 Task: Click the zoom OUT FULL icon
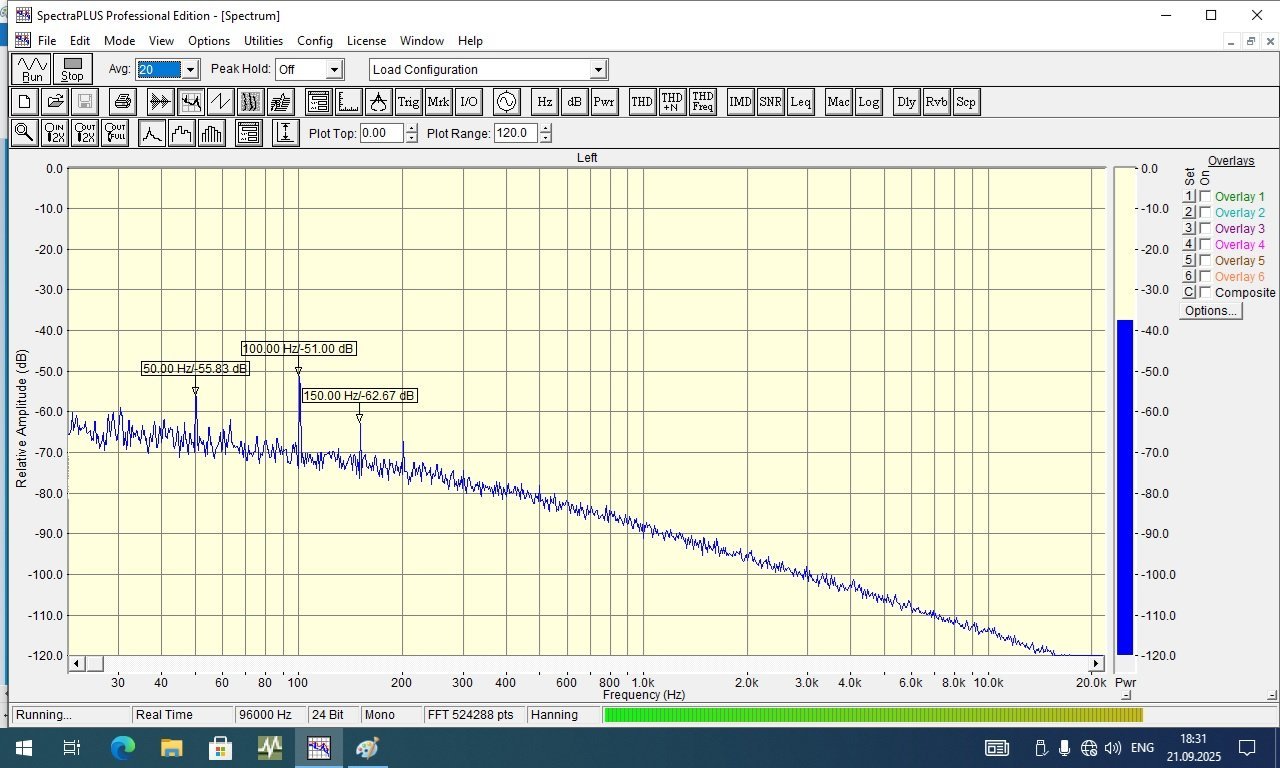pyautogui.click(x=115, y=133)
